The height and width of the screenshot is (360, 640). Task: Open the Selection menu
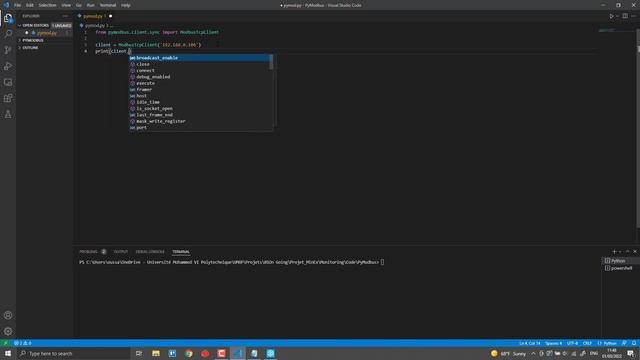pyautogui.click(x=47, y=5)
